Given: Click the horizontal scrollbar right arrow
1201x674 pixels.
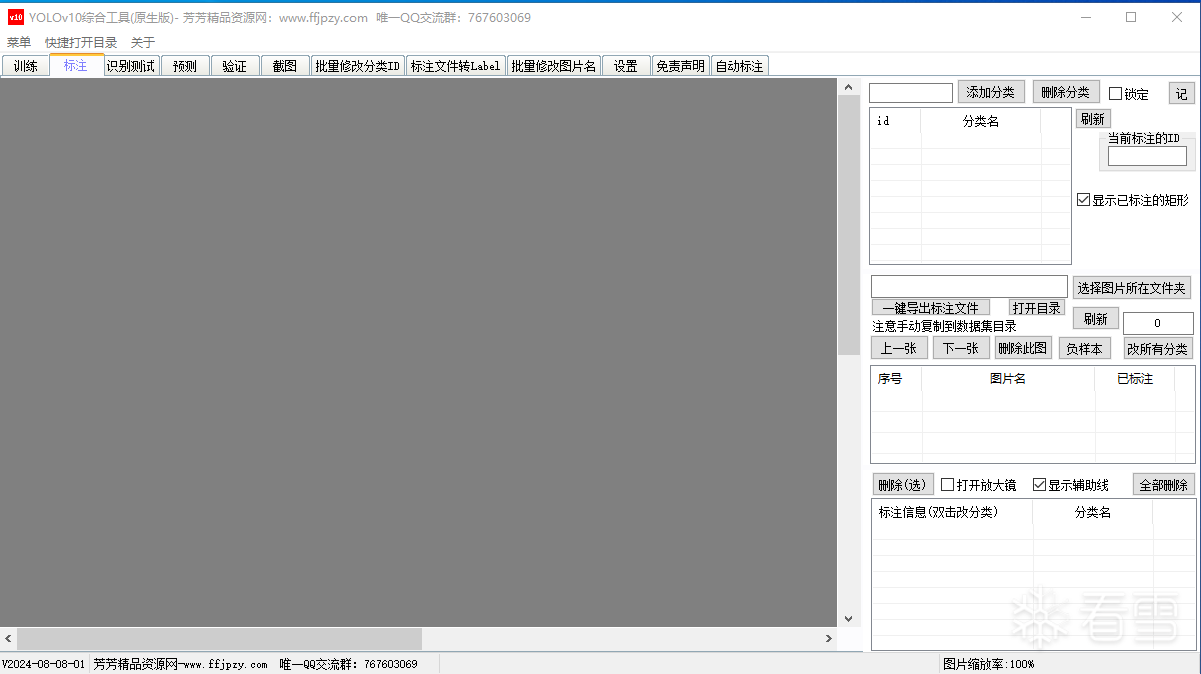Looking at the screenshot, I should pos(829,638).
